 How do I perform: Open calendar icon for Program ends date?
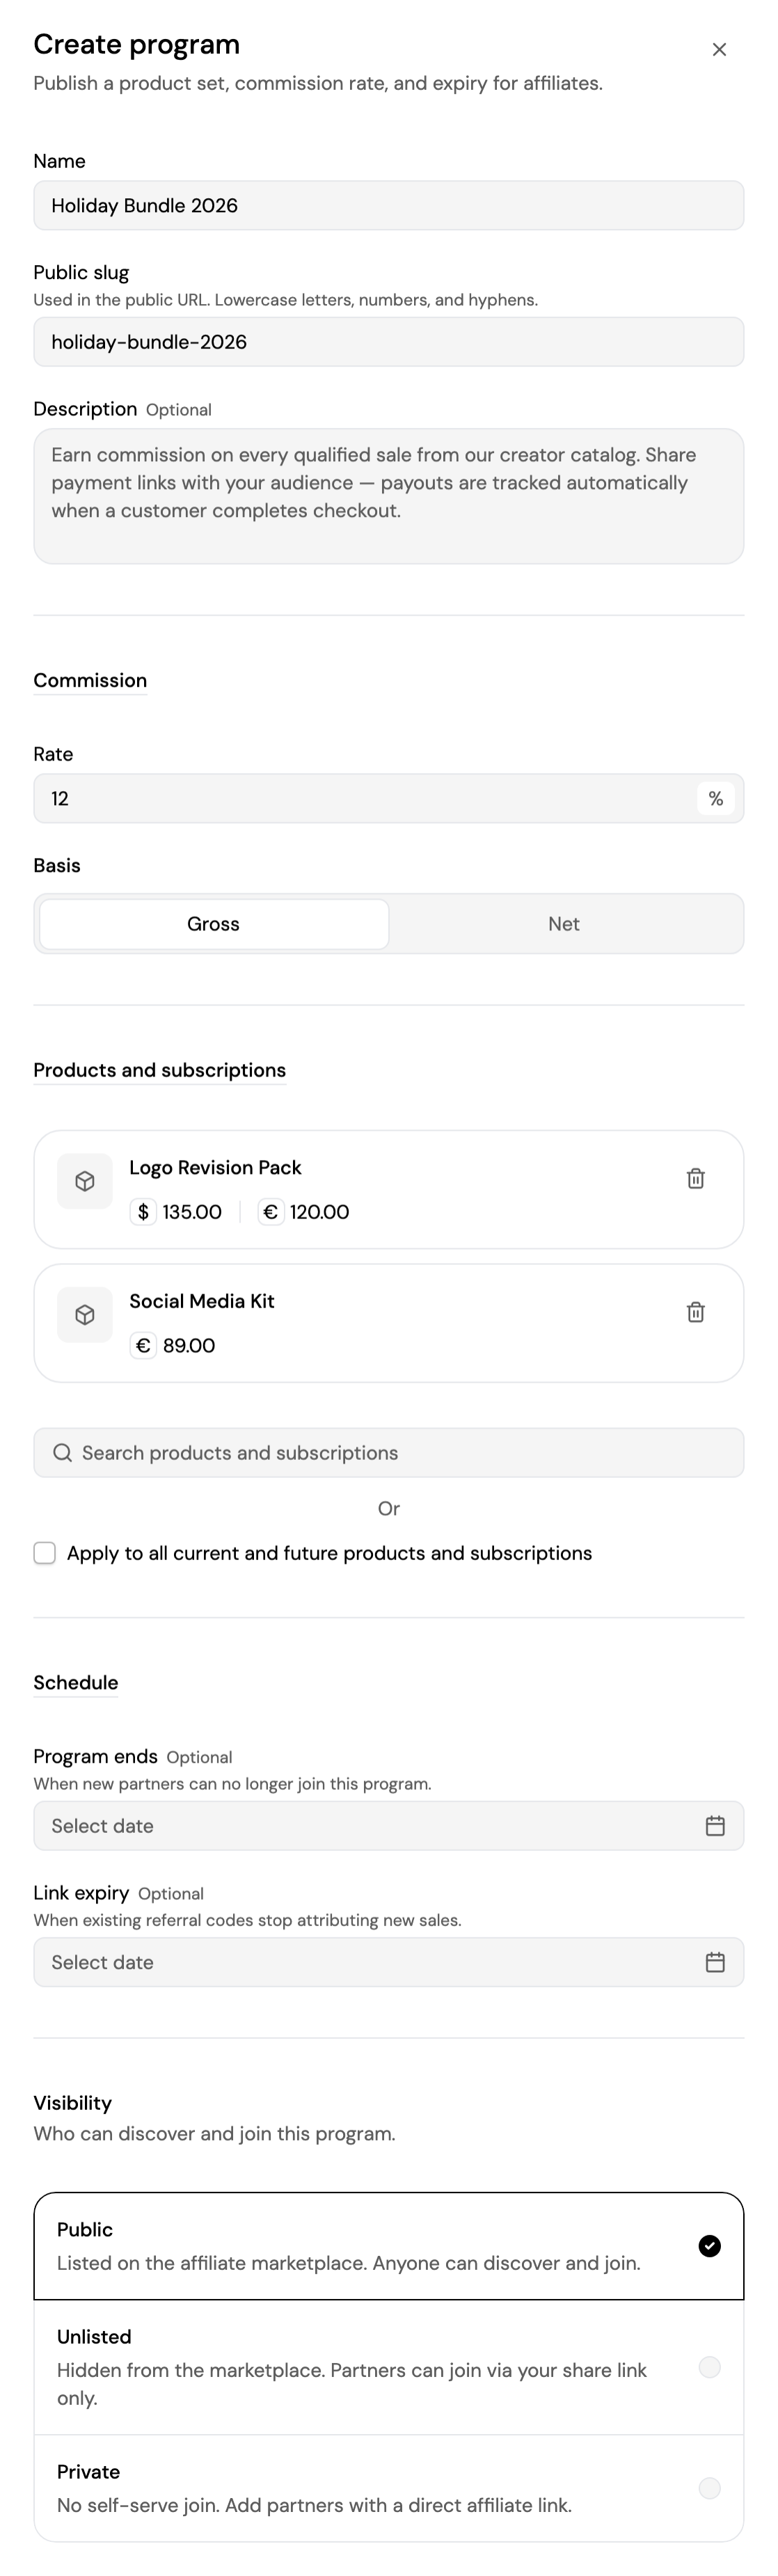click(714, 1825)
